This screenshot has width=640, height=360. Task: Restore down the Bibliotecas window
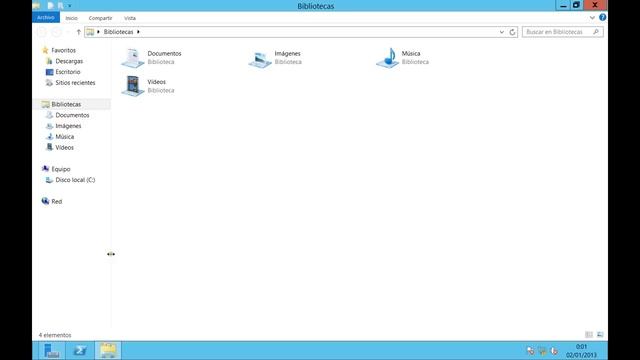click(576, 5)
